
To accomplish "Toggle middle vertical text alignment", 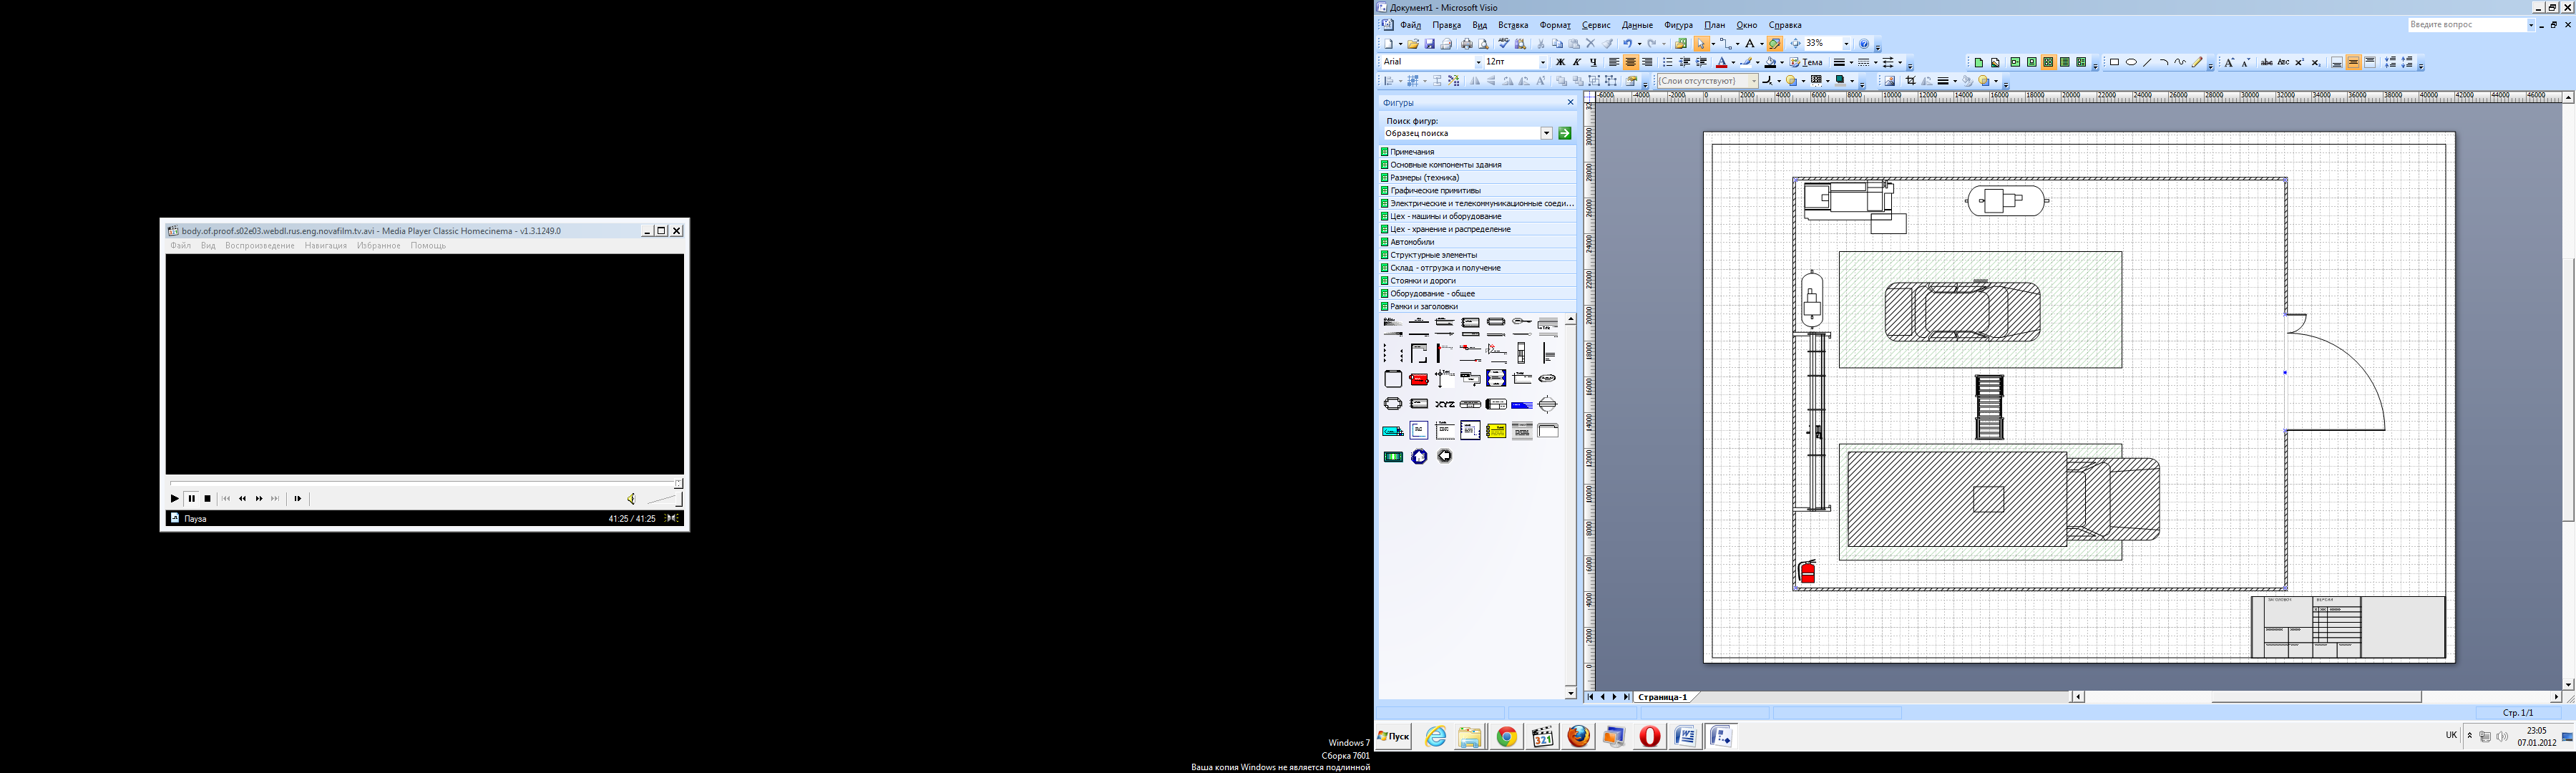I will click(x=2354, y=62).
